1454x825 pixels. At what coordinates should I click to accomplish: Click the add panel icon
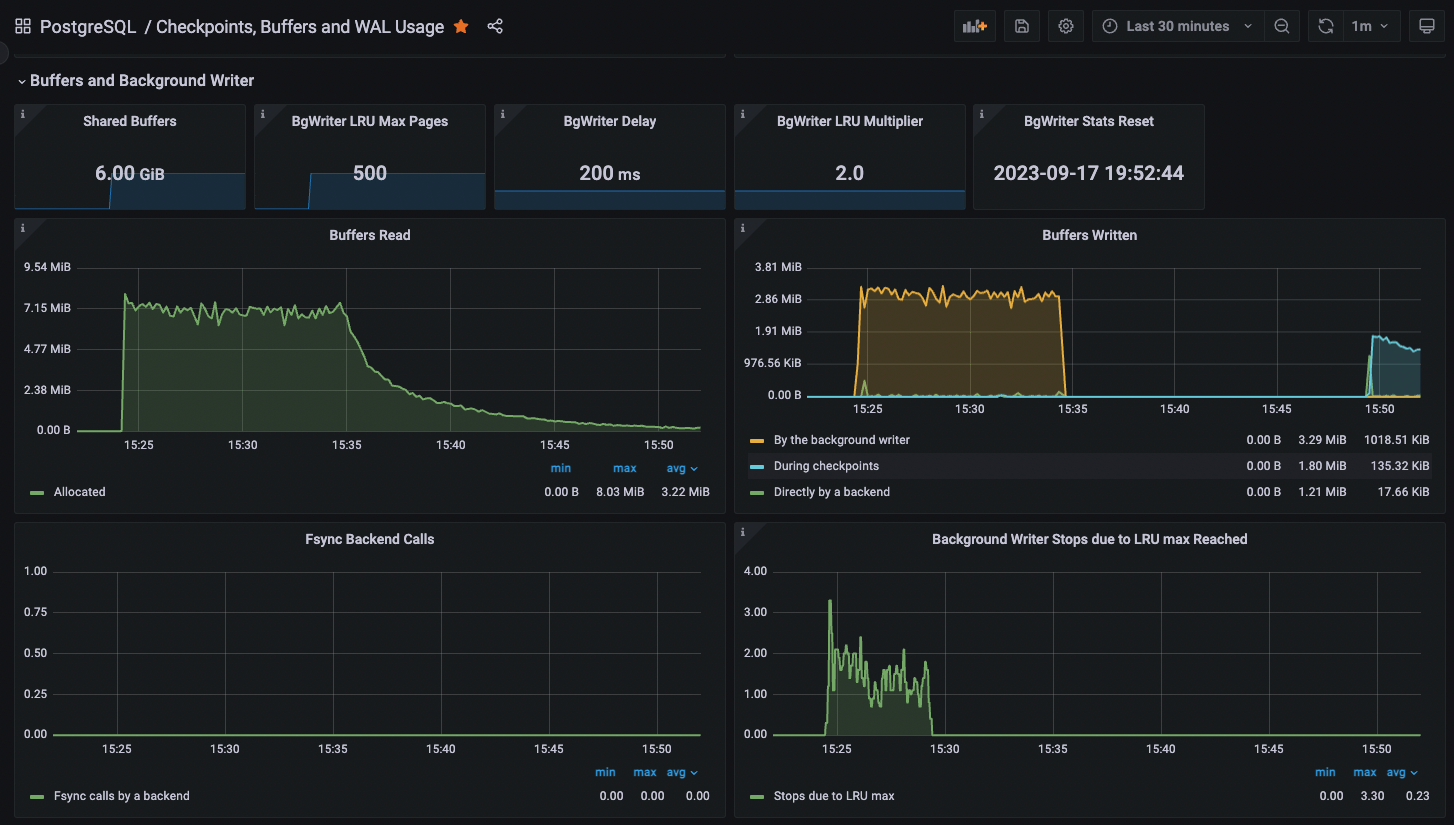point(974,27)
